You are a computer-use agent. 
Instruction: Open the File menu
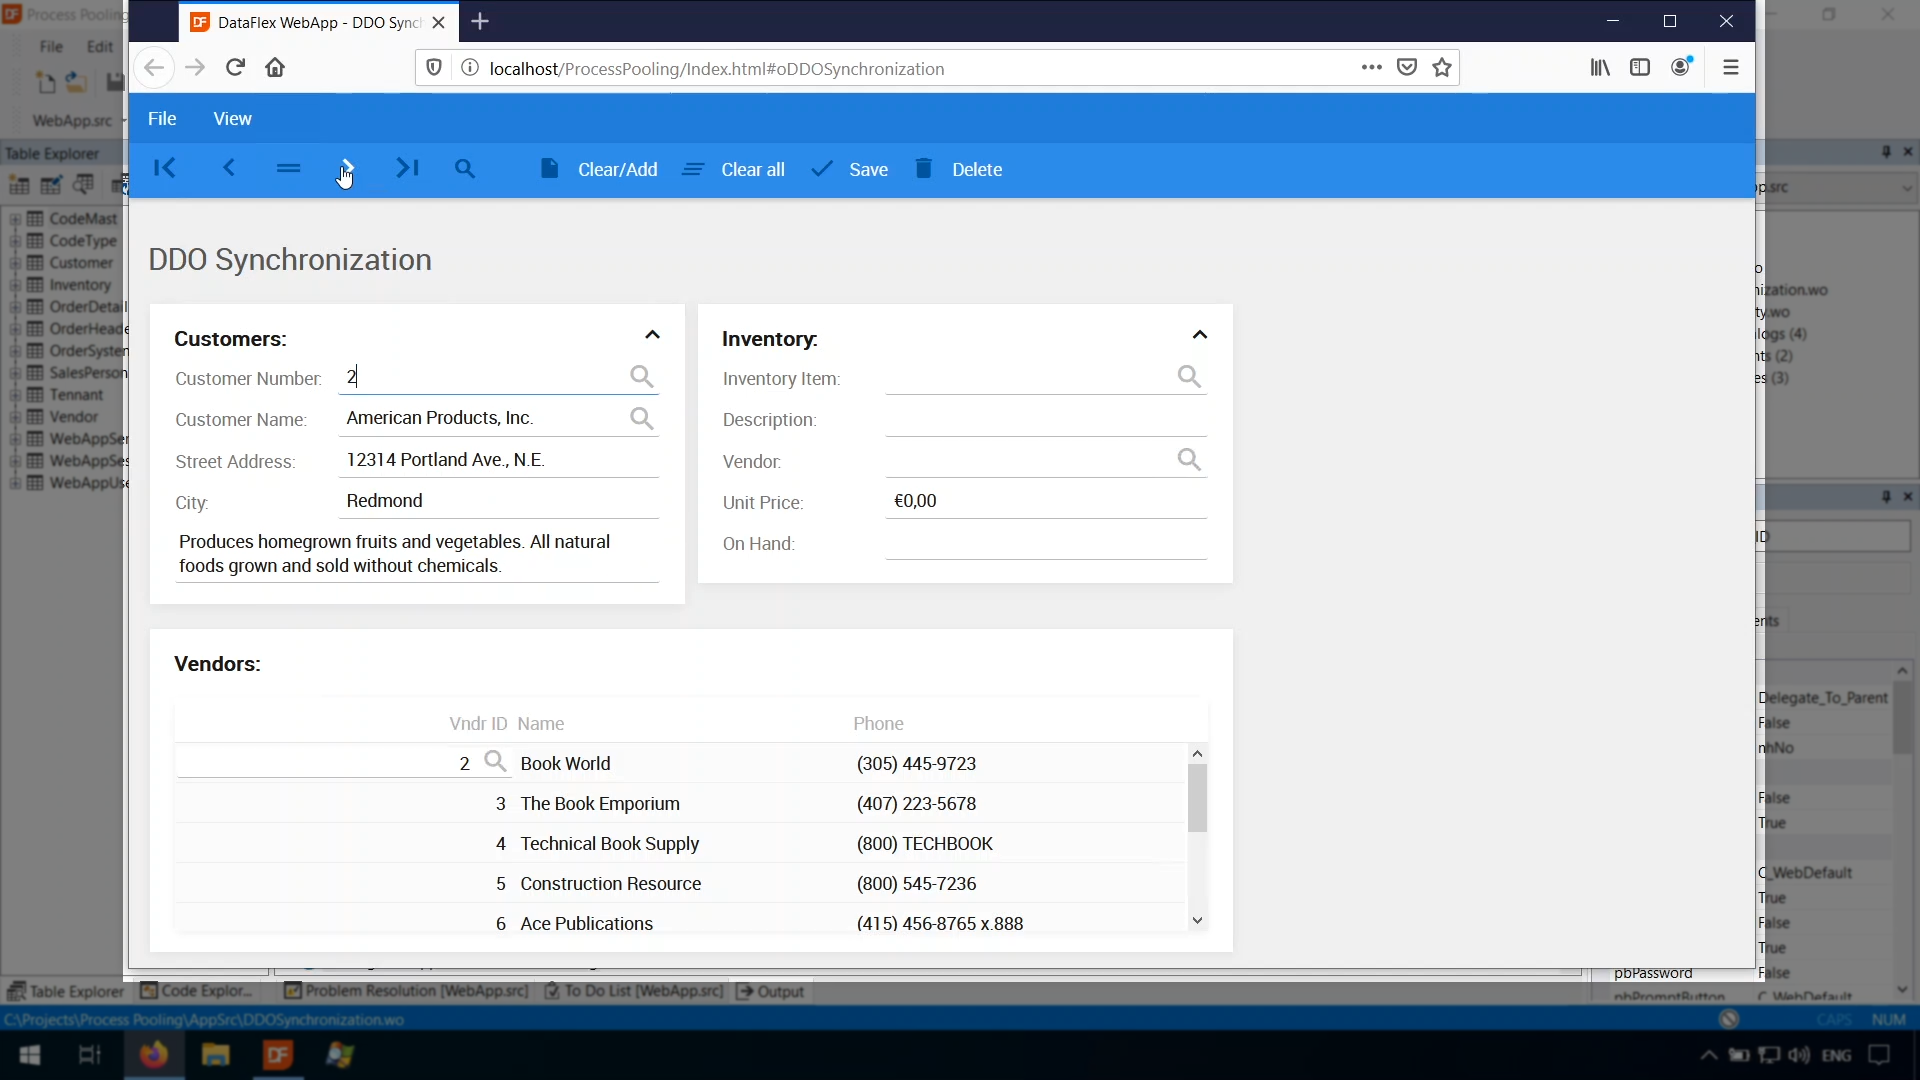162,119
